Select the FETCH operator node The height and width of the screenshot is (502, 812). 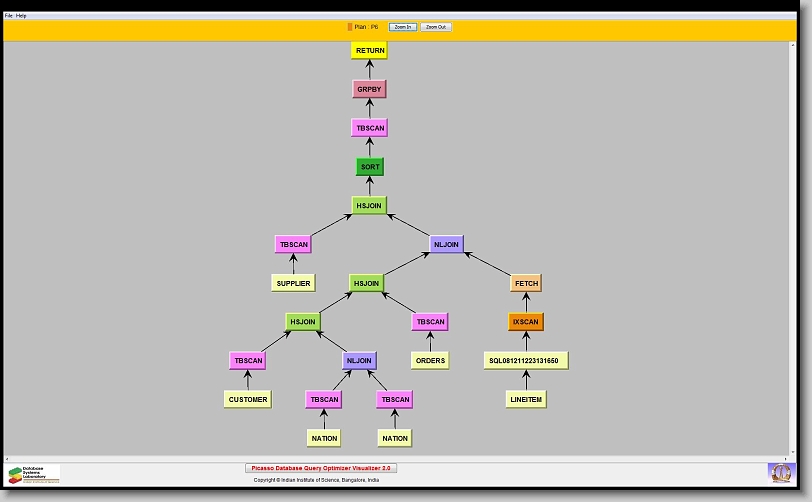click(526, 283)
